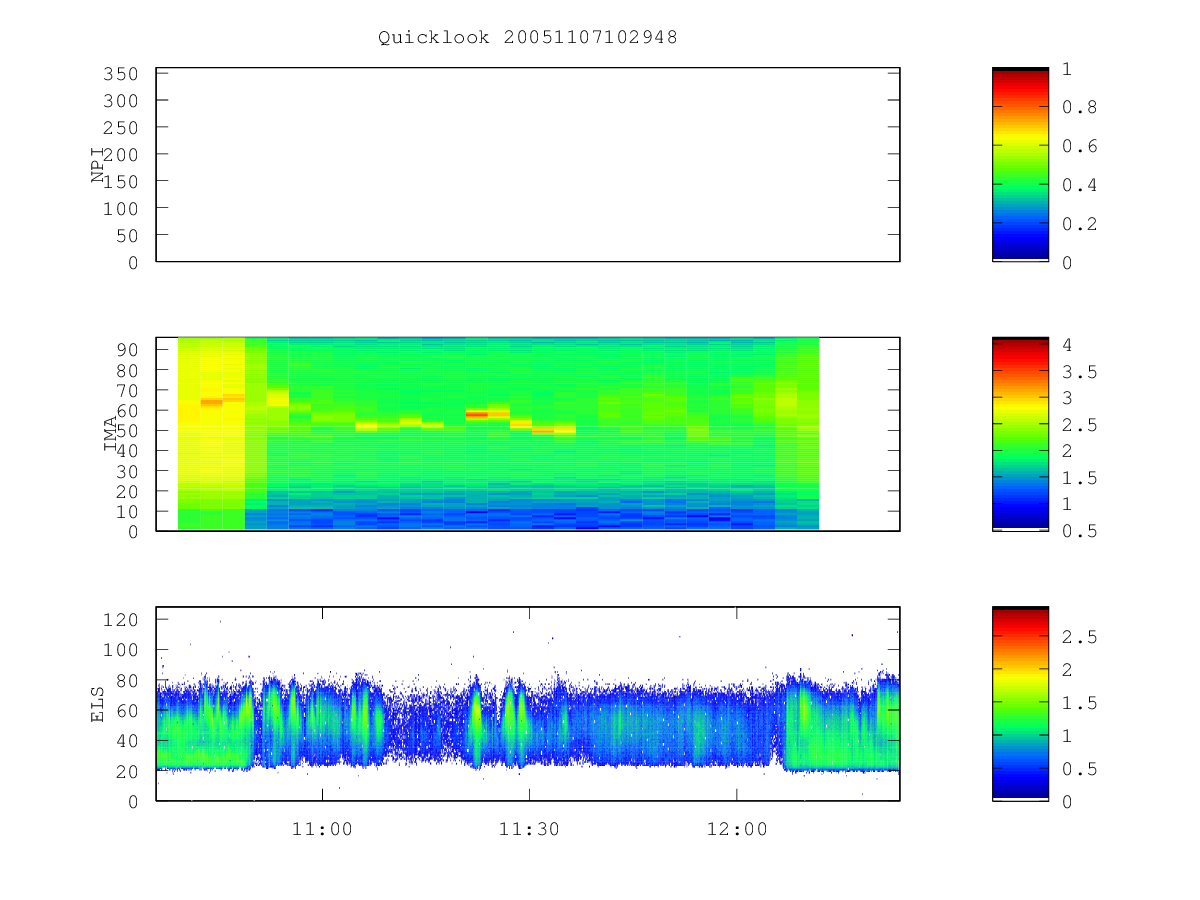Select the IMA axis label
The image size is (1200, 900).
(111, 434)
